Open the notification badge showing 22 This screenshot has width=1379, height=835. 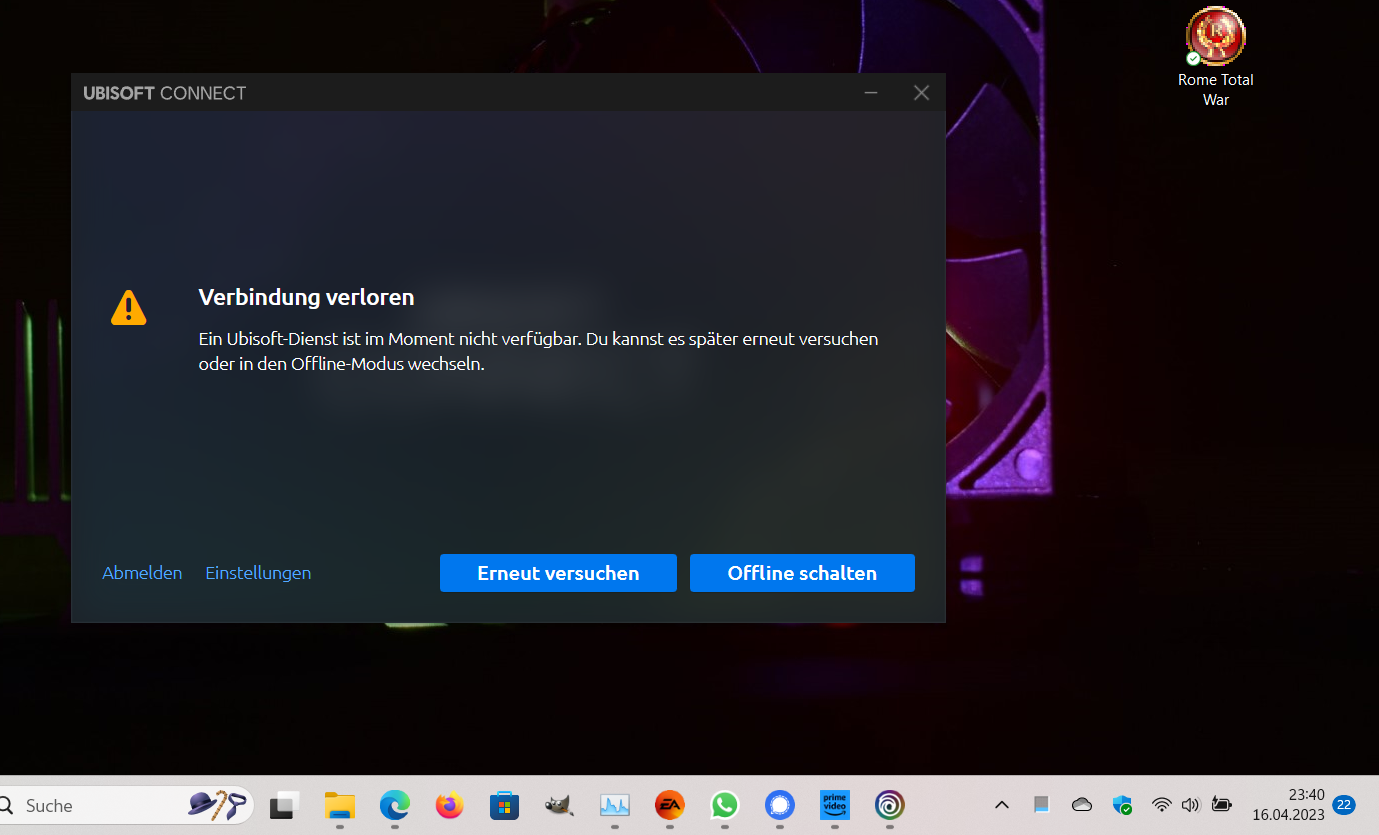click(1344, 804)
